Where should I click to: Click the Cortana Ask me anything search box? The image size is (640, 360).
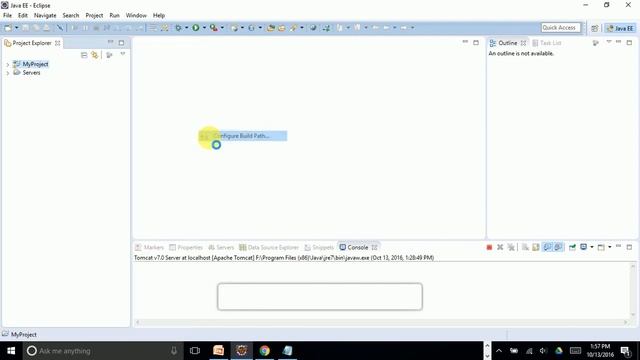pos(102,351)
